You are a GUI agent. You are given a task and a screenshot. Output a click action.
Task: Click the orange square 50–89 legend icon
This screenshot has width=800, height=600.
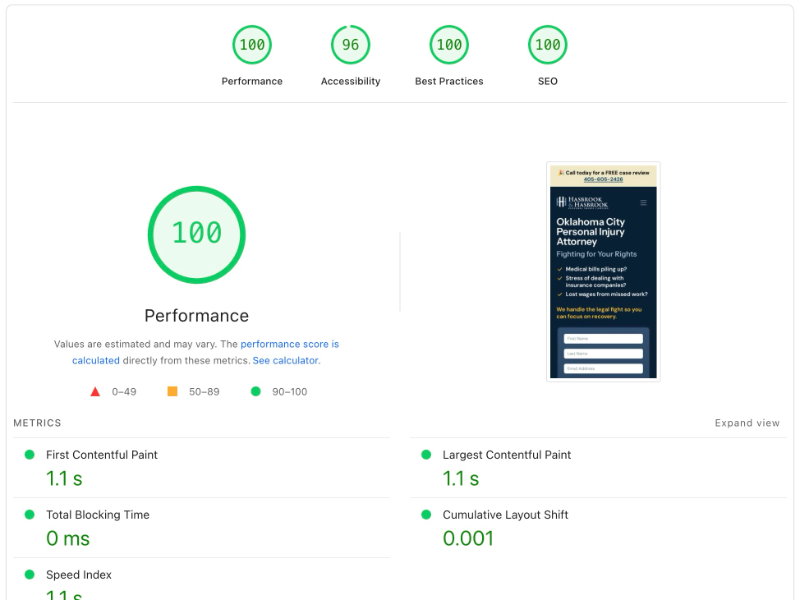point(172,391)
